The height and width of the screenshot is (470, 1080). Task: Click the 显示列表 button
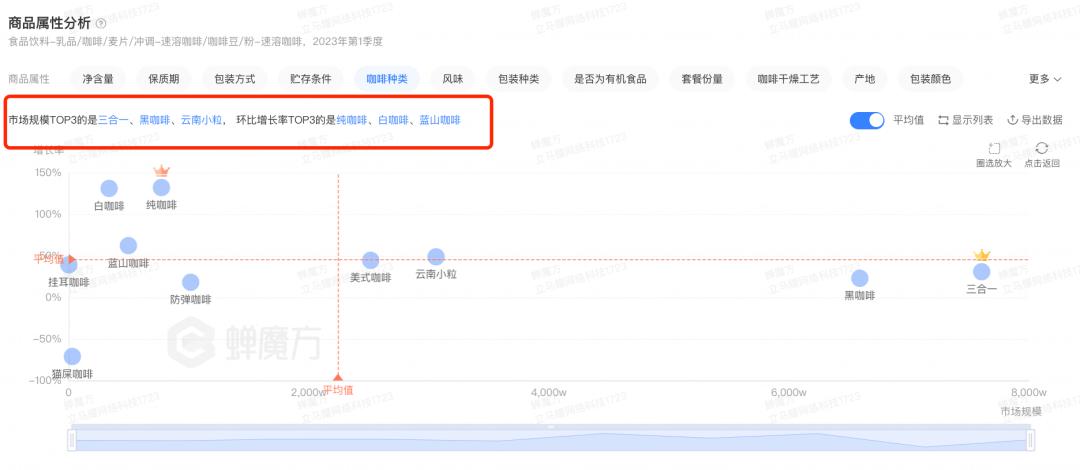point(966,120)
